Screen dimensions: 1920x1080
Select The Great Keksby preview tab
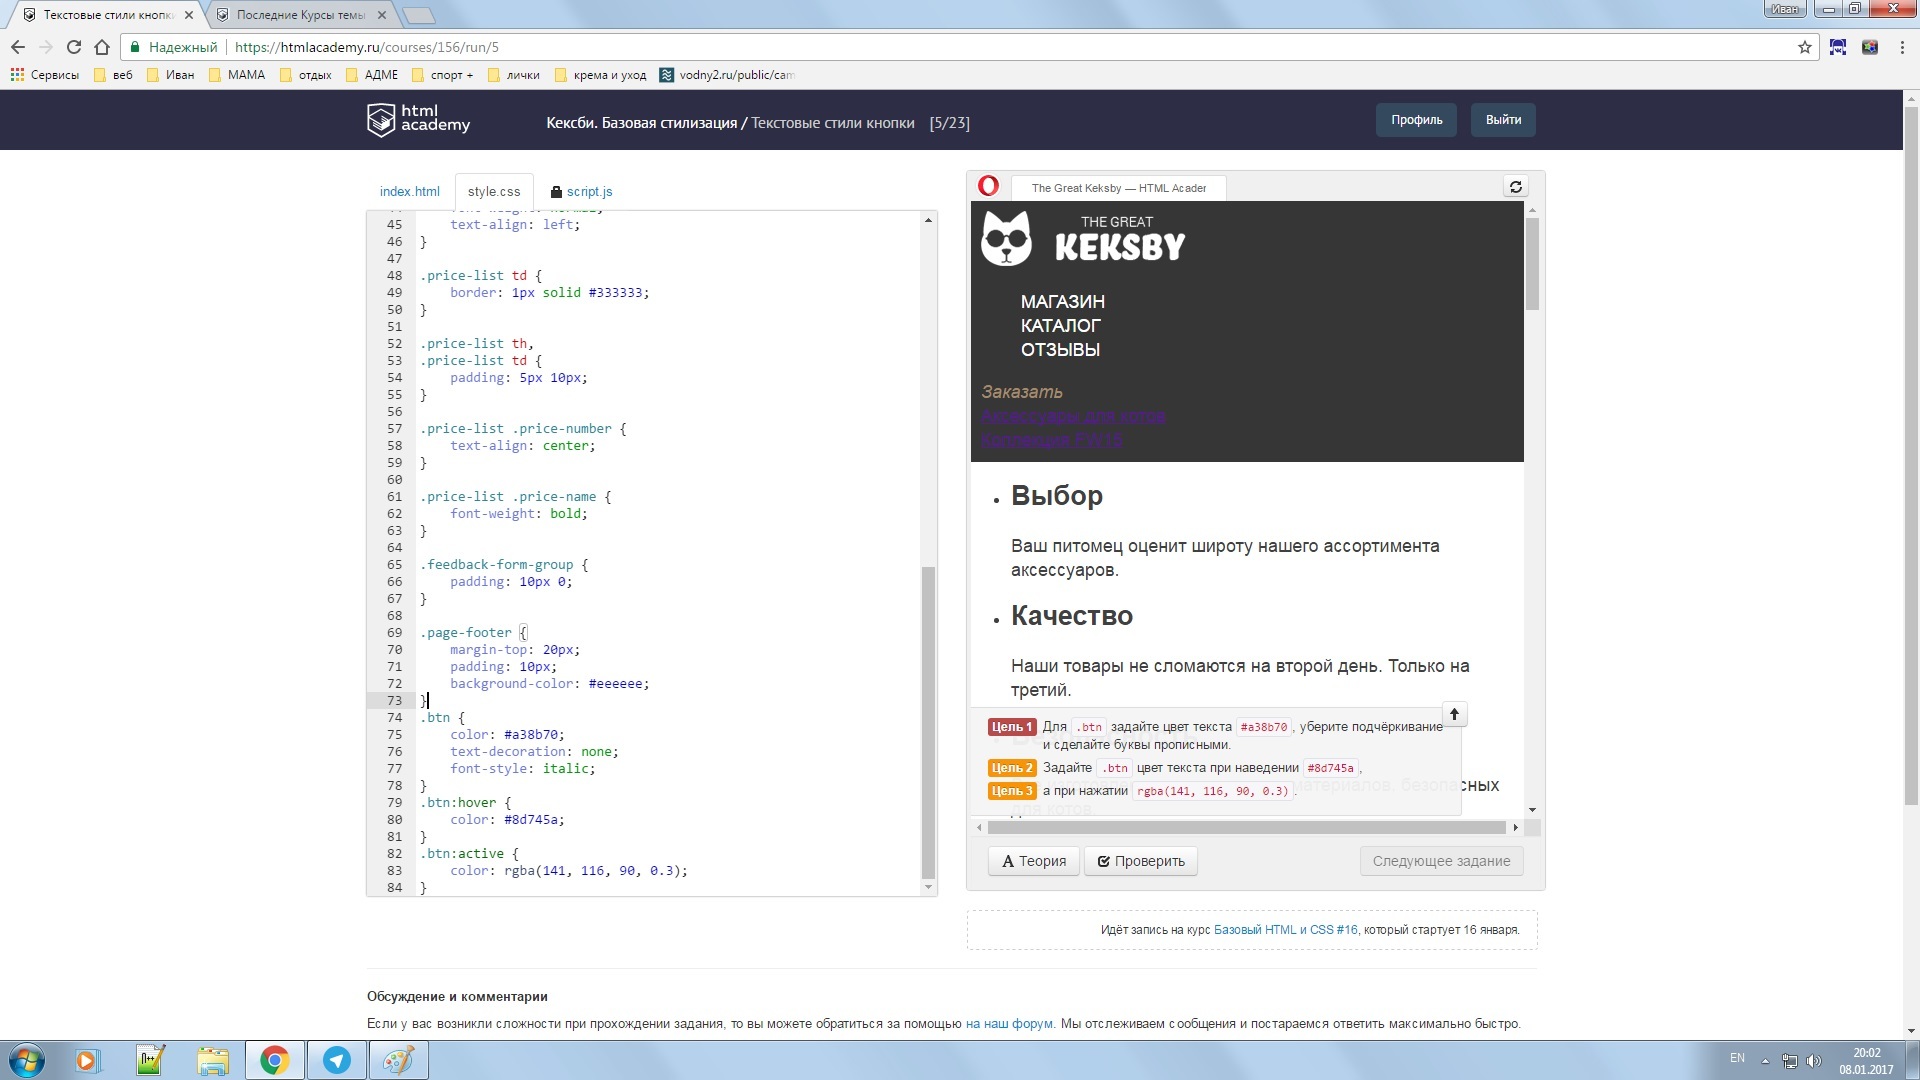click(1118, 188)
